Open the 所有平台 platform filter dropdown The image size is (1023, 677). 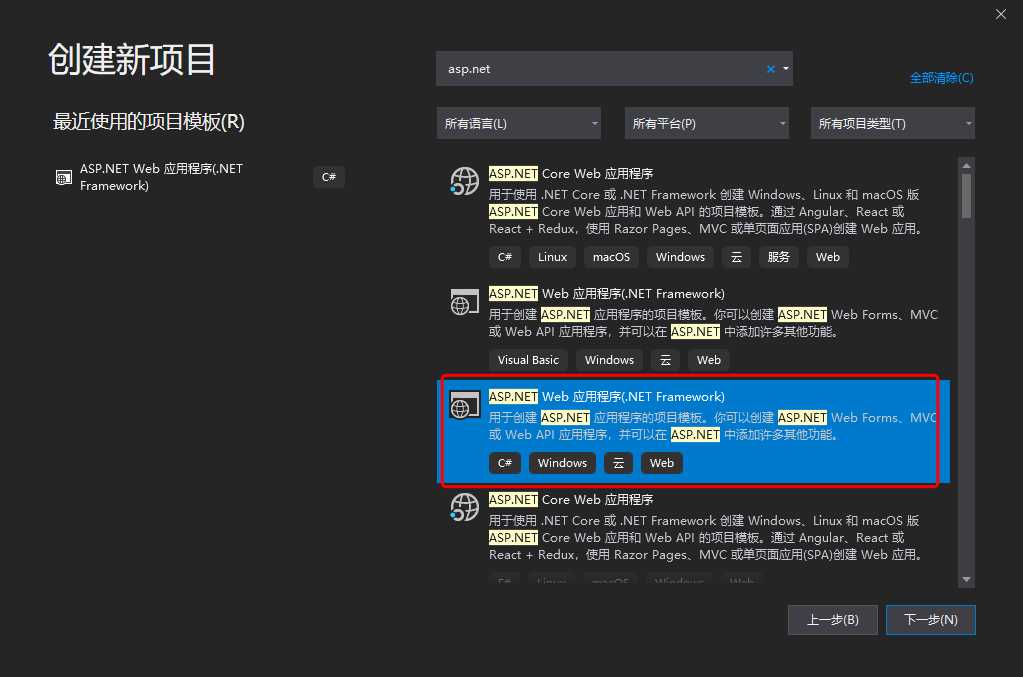click(x=706, y=123)
